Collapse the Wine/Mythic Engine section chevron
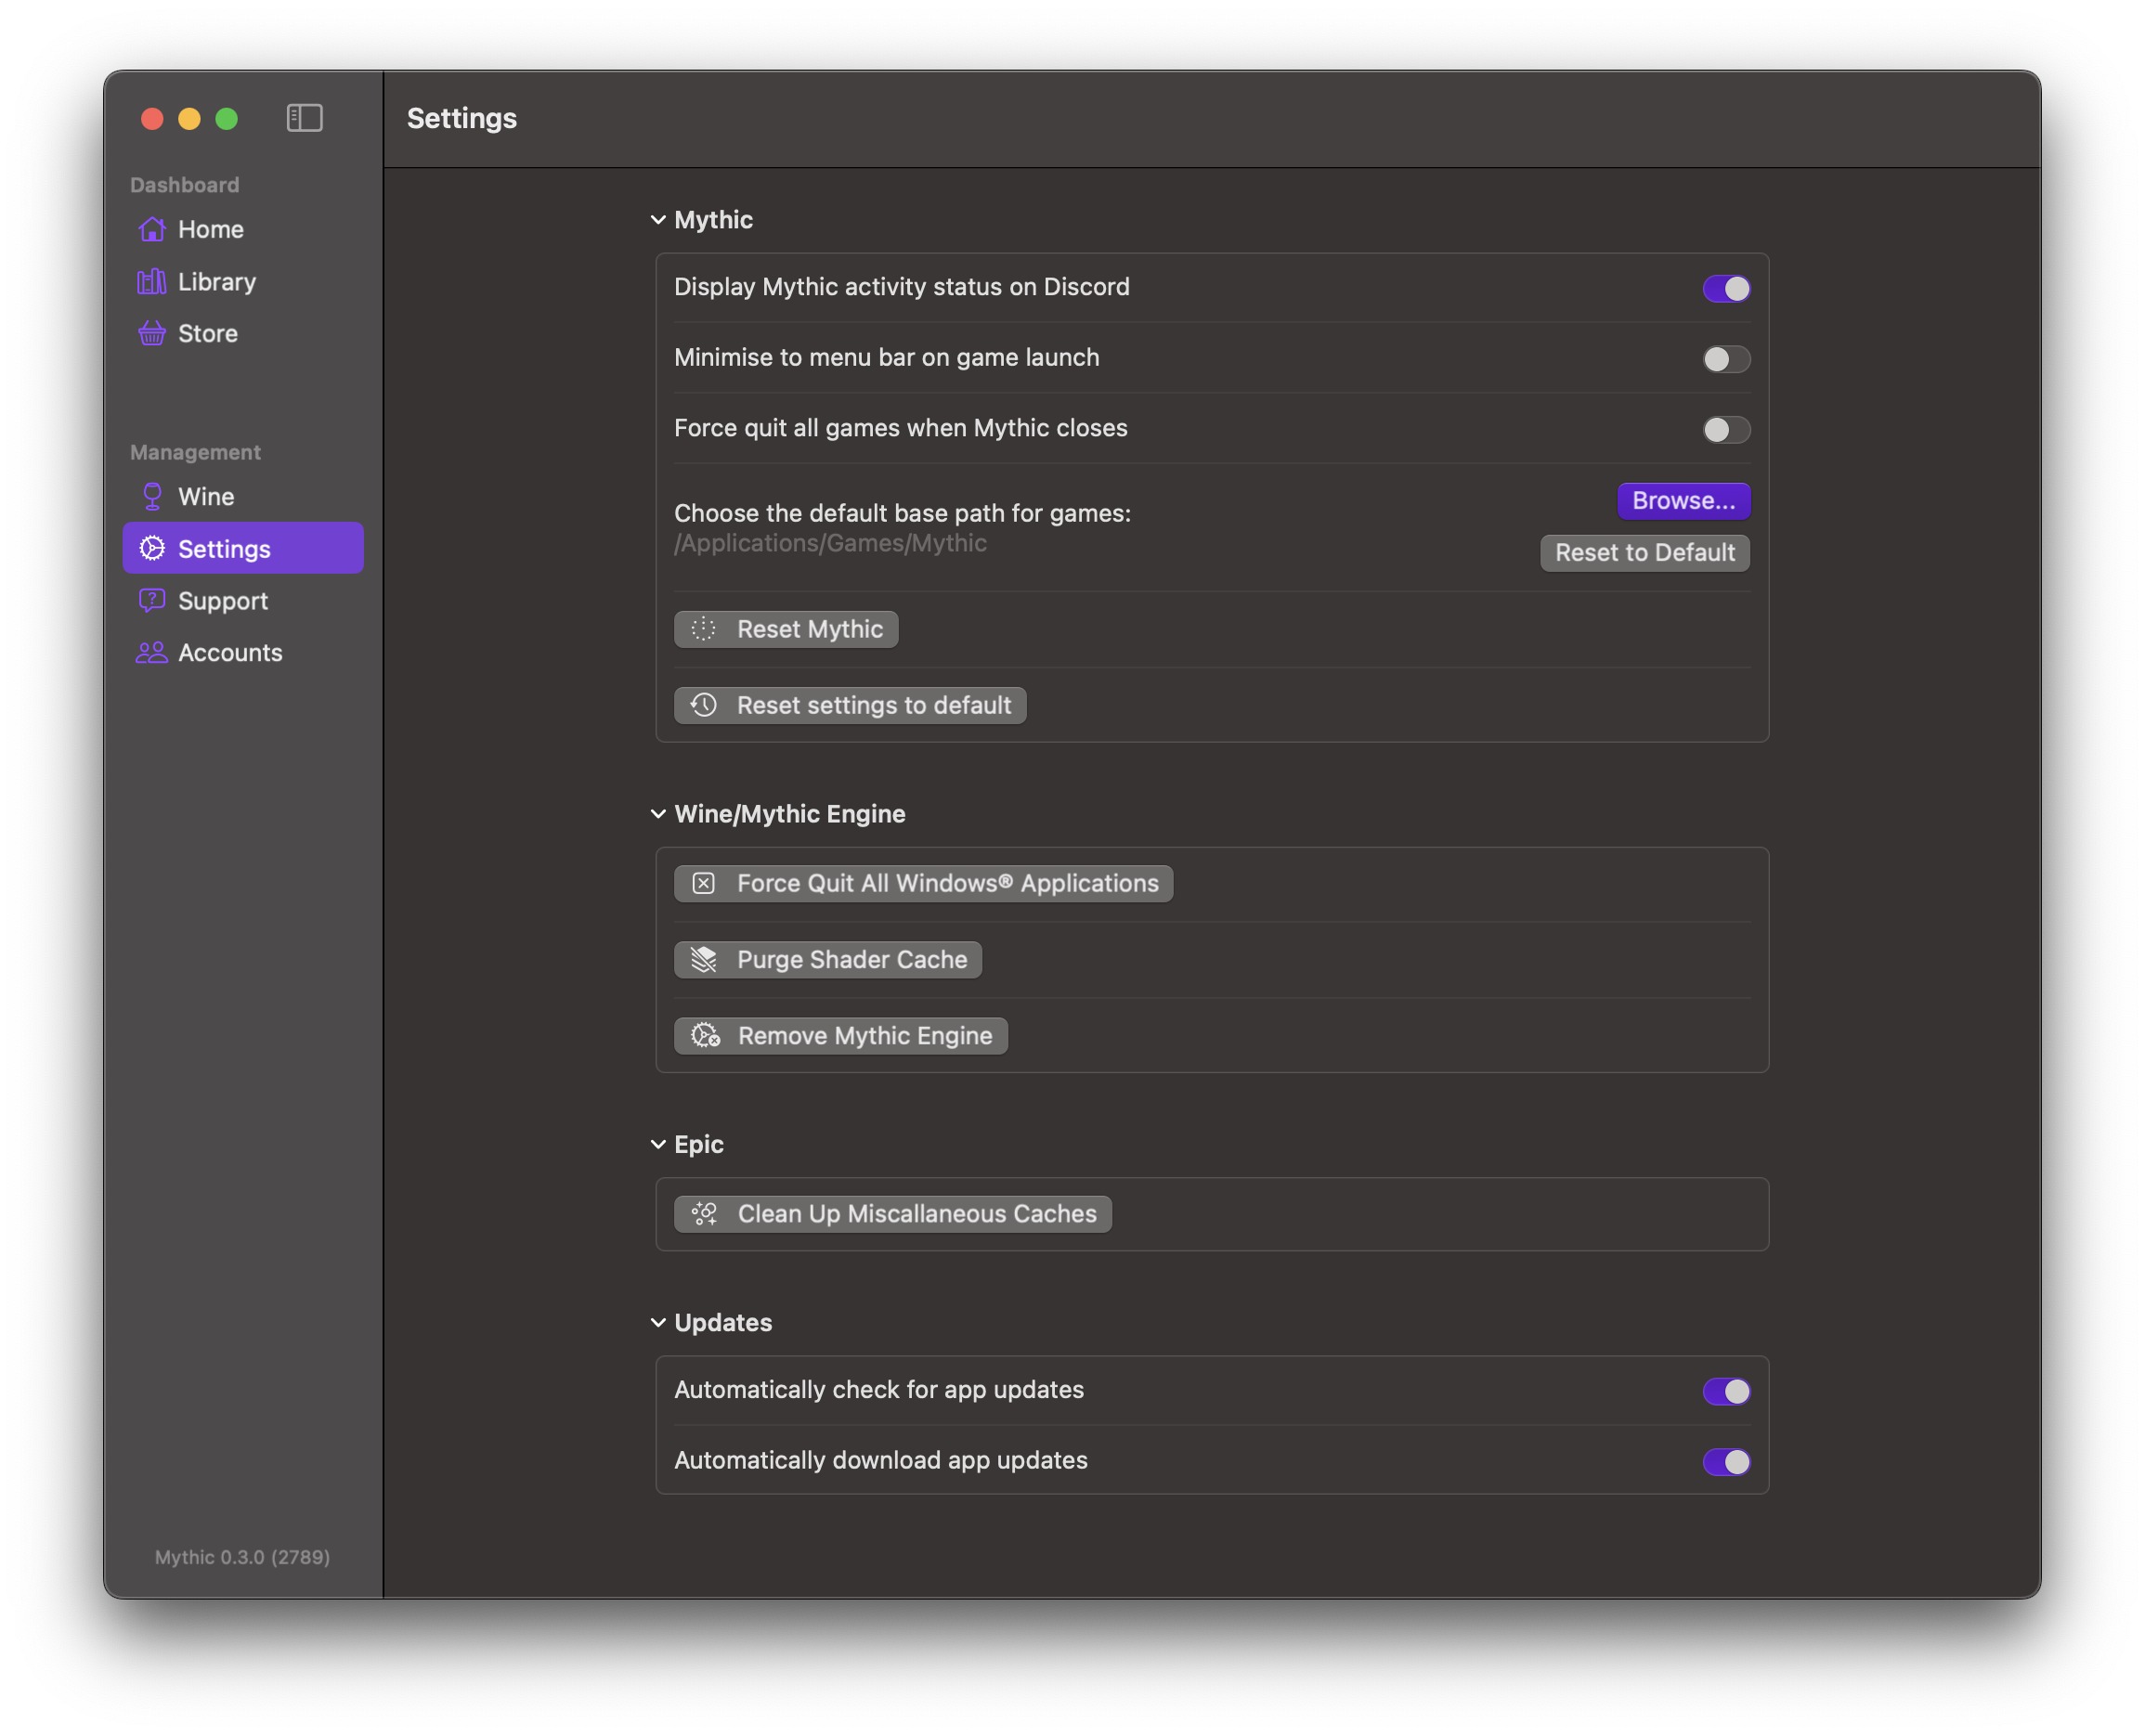Screen dimensions: 2145x1736 pyautogui.click(x=658, y=814)
